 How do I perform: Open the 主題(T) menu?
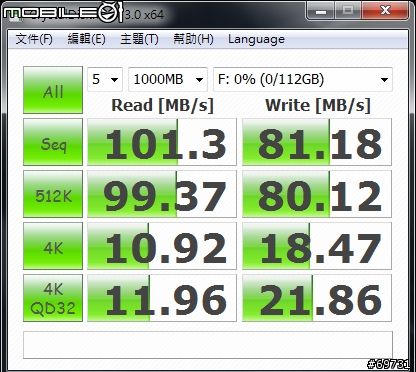coord(139,39)
